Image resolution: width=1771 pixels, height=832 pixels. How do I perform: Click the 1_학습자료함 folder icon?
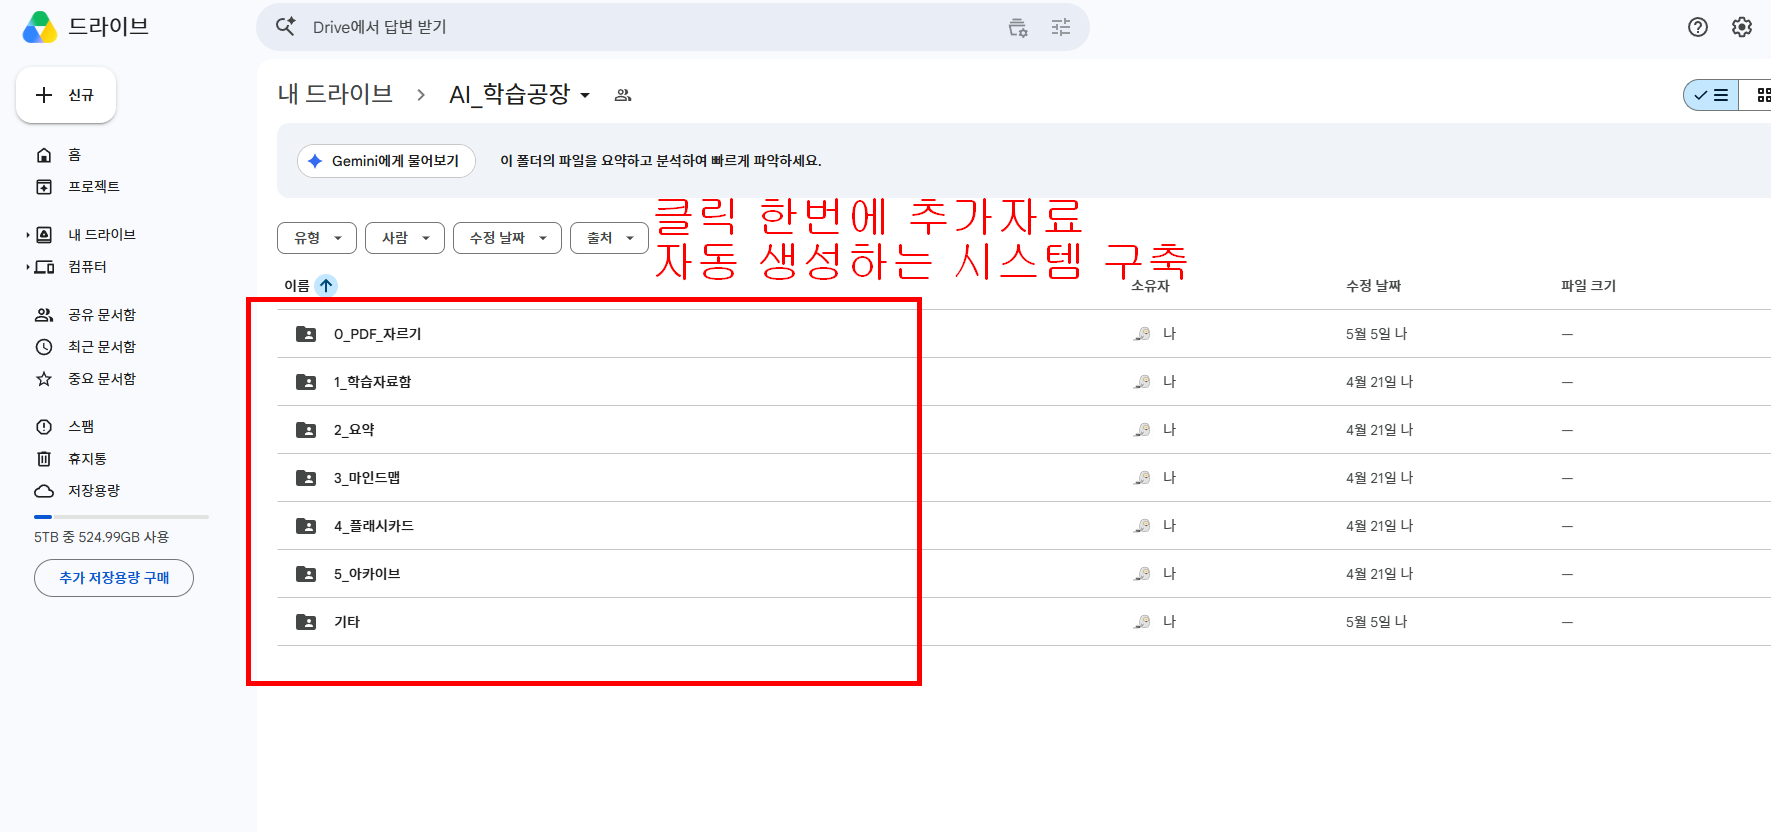point(306,382)
